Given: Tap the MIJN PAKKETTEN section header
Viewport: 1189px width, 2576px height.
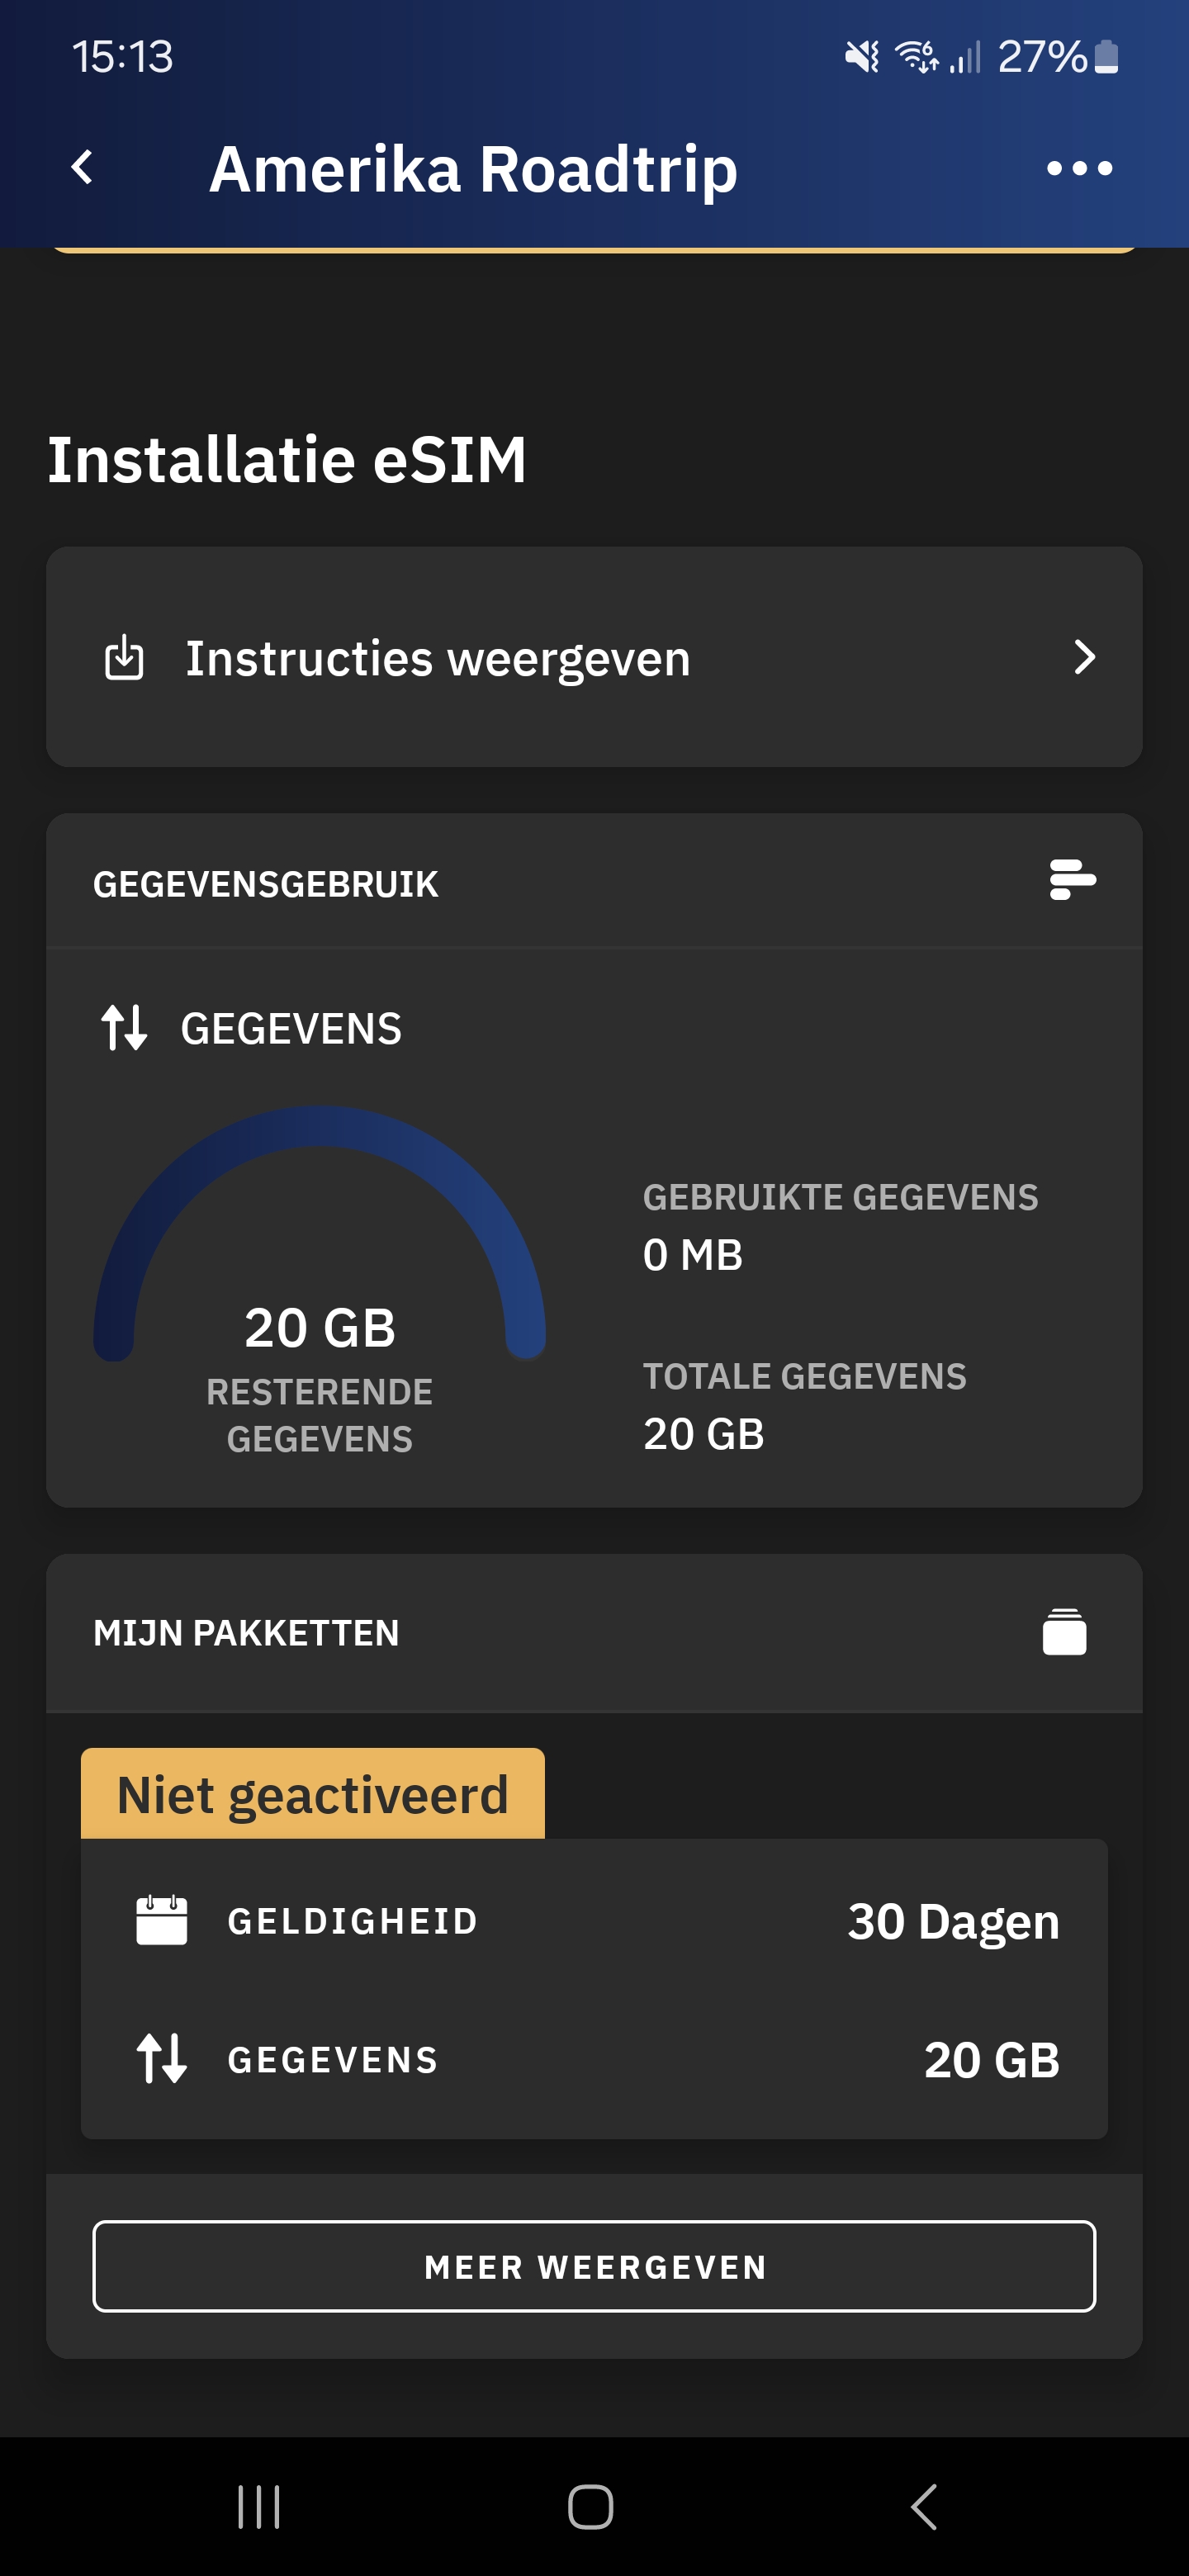Looking at the screenshot, I should pyautogui.click(x=246, y=1633).
